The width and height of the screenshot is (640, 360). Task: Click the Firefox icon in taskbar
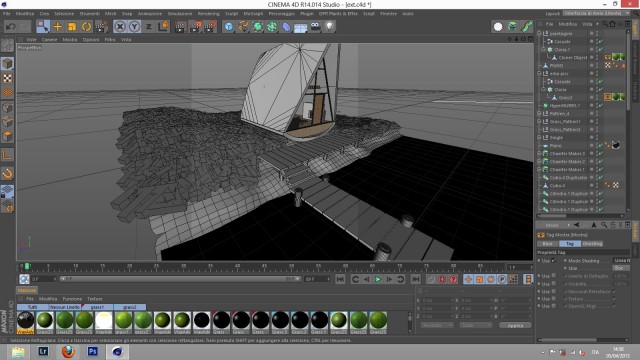pyautogui.click(x=68, y=351)
